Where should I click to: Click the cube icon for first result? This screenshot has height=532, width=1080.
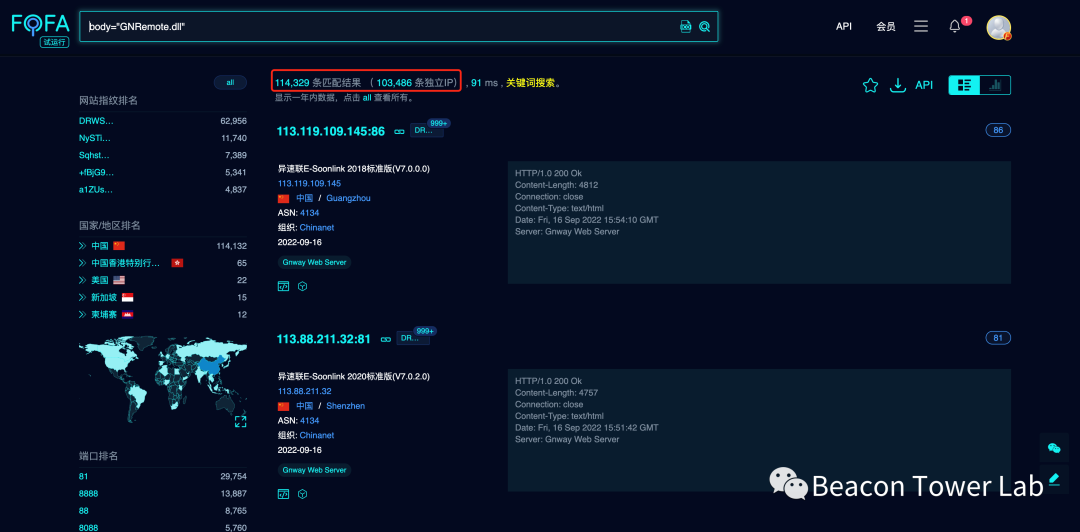point(302,286)
